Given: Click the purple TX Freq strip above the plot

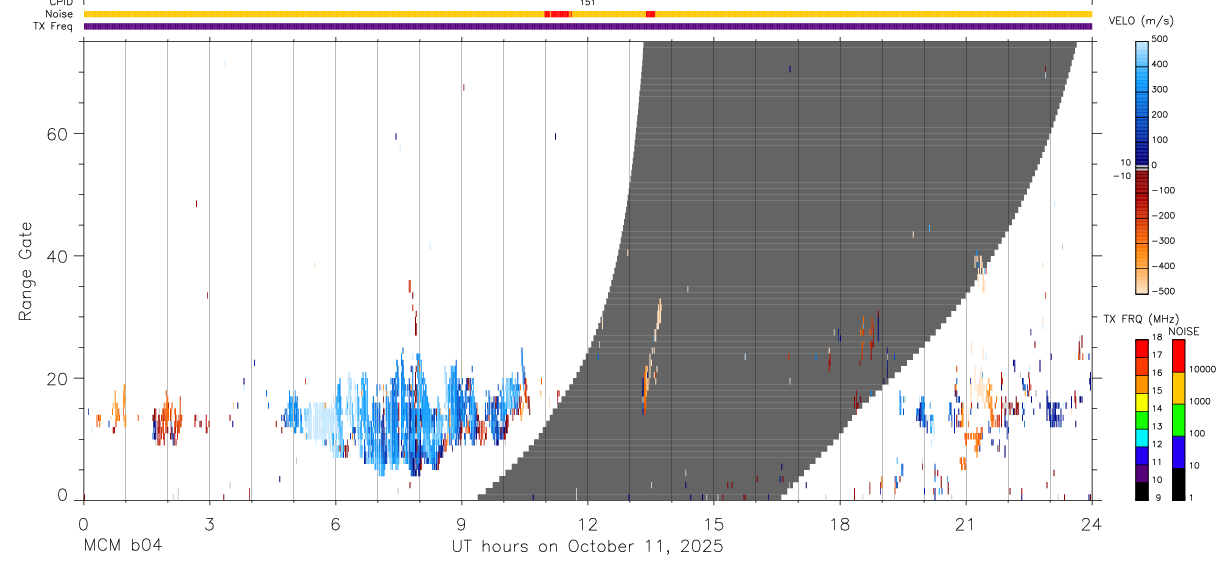Looking at the screenshot, I should (588, 26).
